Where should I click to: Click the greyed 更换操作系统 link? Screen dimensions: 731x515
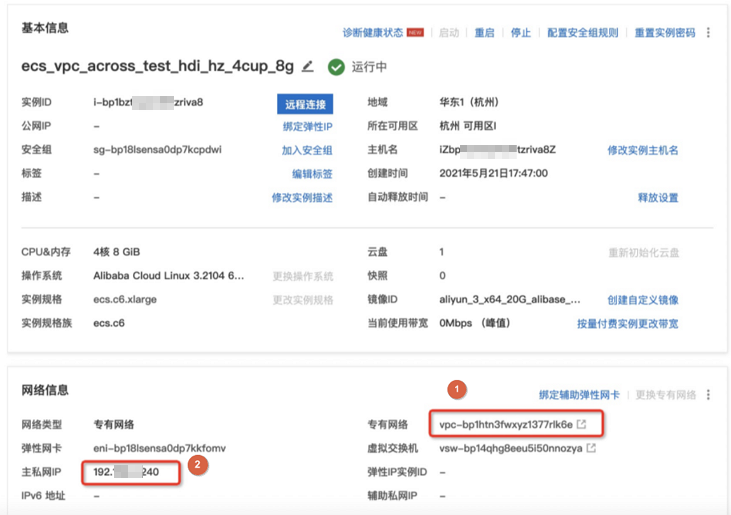click(303, 276)
